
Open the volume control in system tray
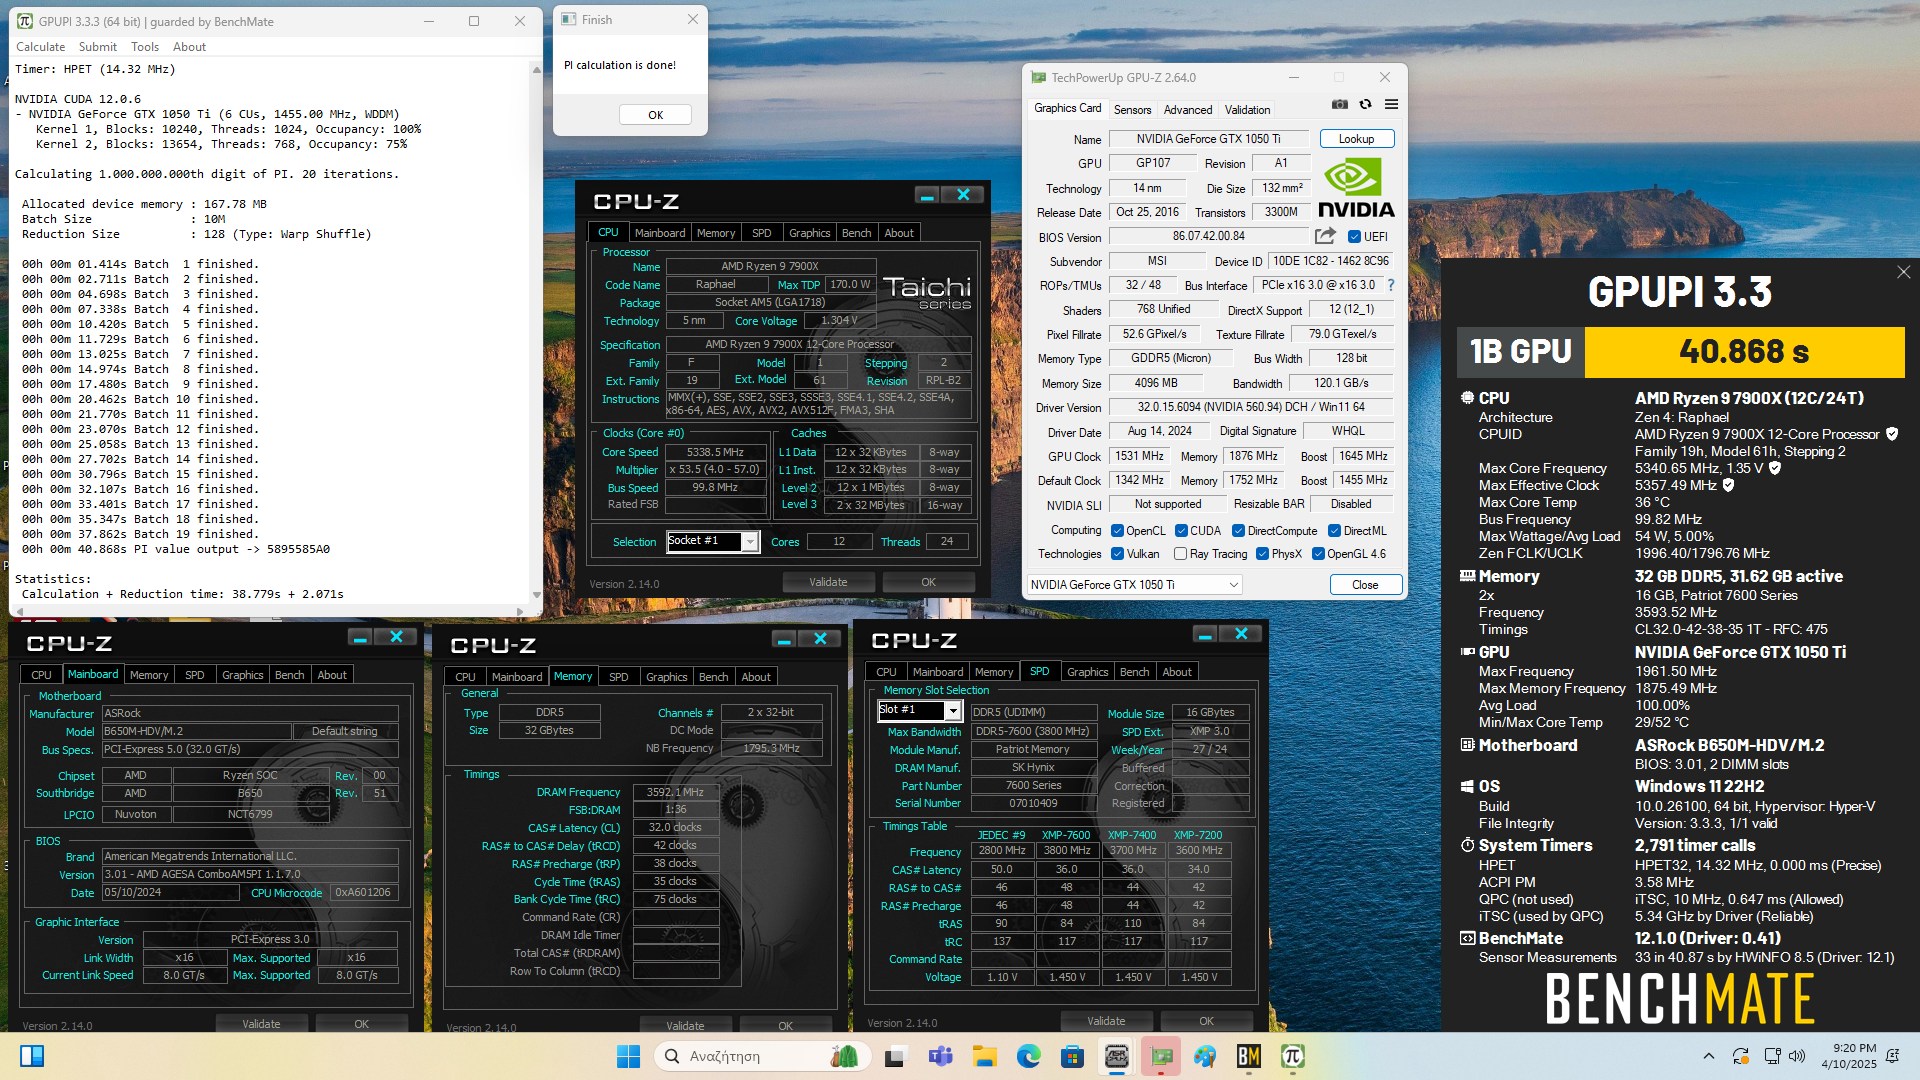click(1797, 1056)
